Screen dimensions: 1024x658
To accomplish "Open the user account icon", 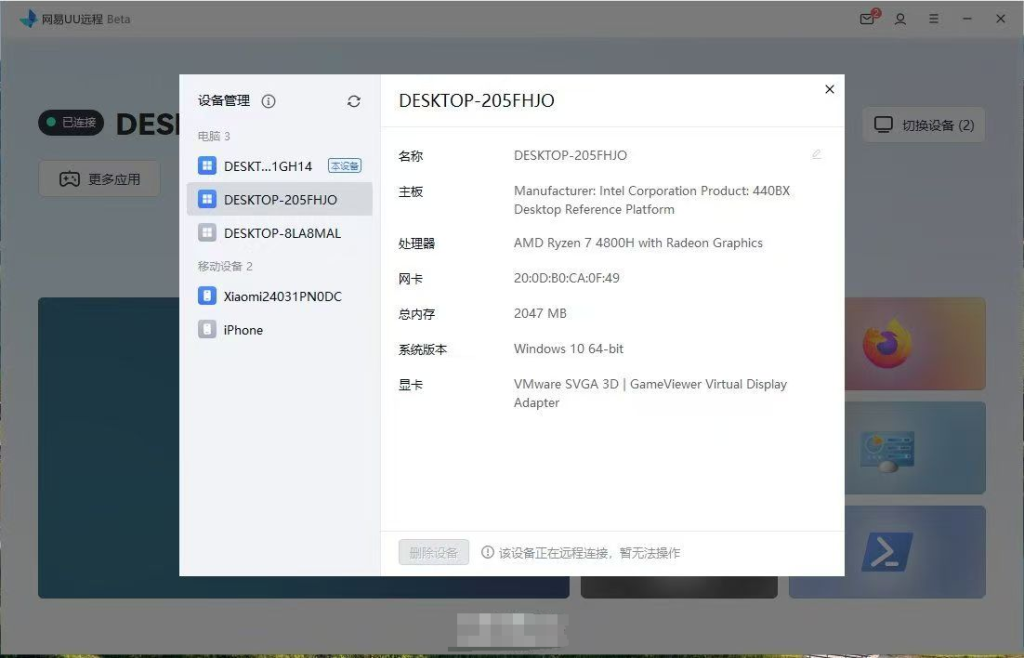I will point(900,19).
